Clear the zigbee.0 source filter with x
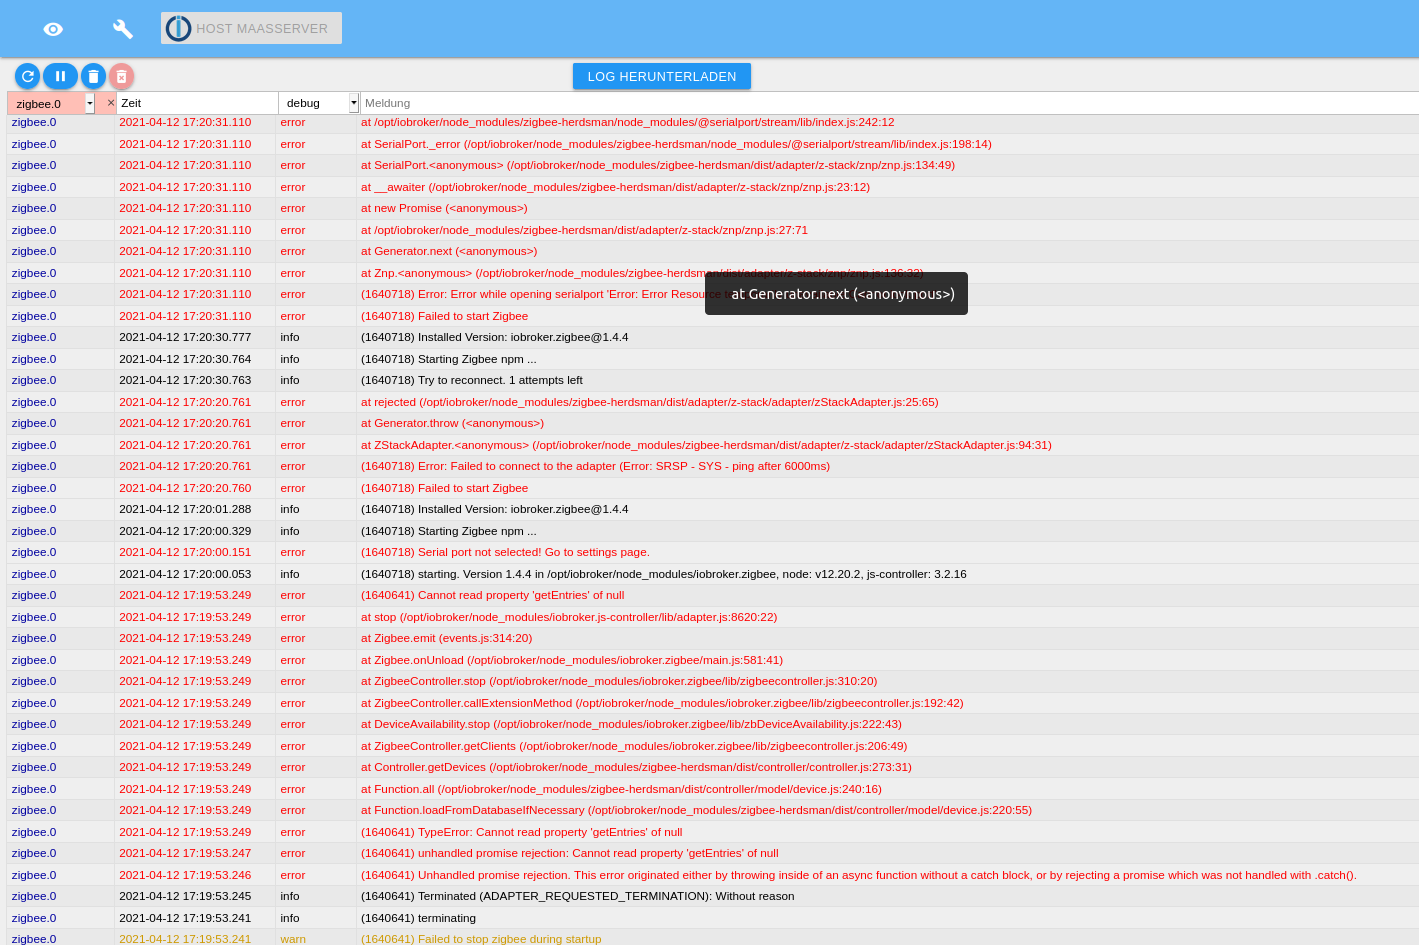Viewport: 1419px width, 945px height. 110,103
